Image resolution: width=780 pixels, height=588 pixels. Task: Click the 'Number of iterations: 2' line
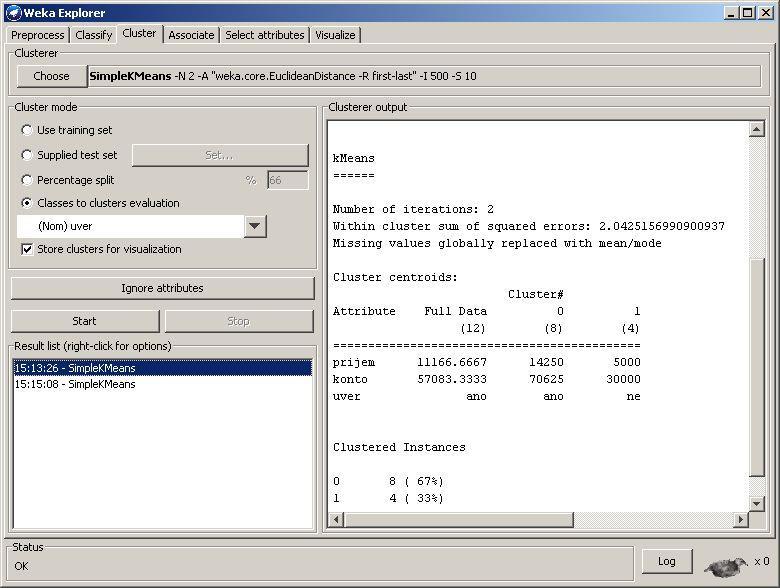(413, 209)
